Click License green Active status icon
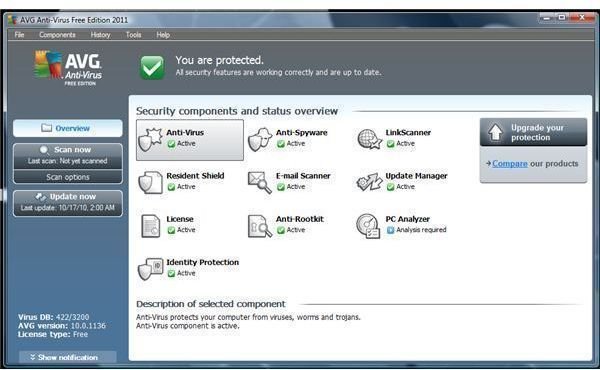Viewport: 600px width, 370px height. click(x=171, y=230)
